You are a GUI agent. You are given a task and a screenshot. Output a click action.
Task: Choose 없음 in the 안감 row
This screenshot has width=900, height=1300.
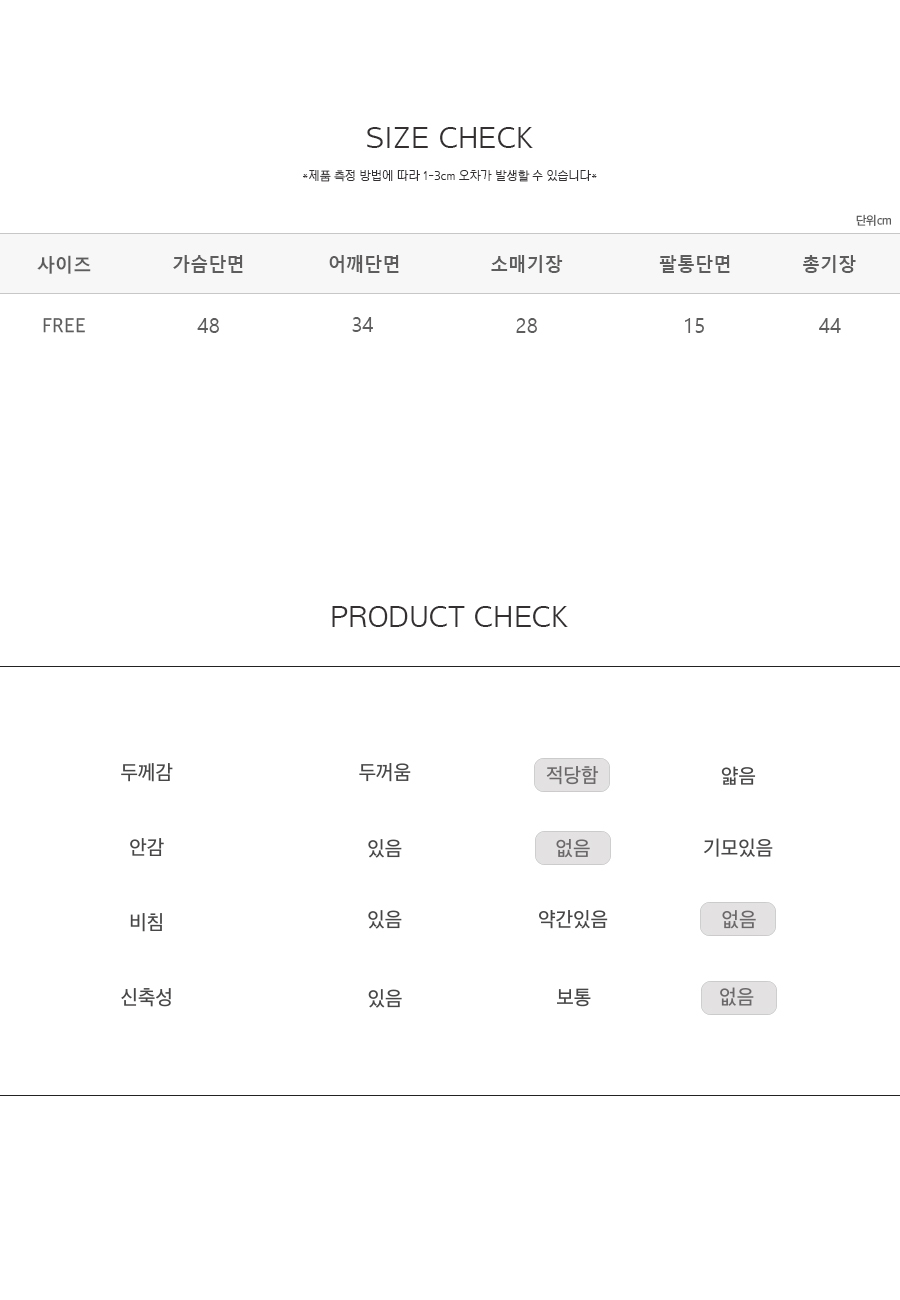tap(573, 848)
